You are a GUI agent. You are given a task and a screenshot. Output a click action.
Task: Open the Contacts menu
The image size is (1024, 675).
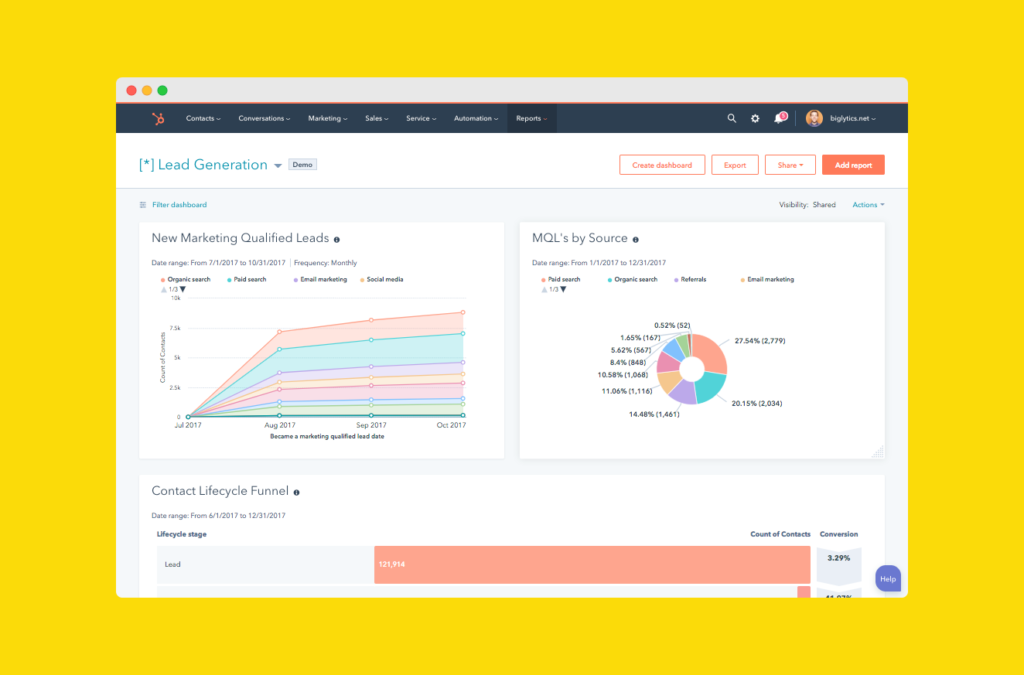pyautogui.click(x=203, y=118)
